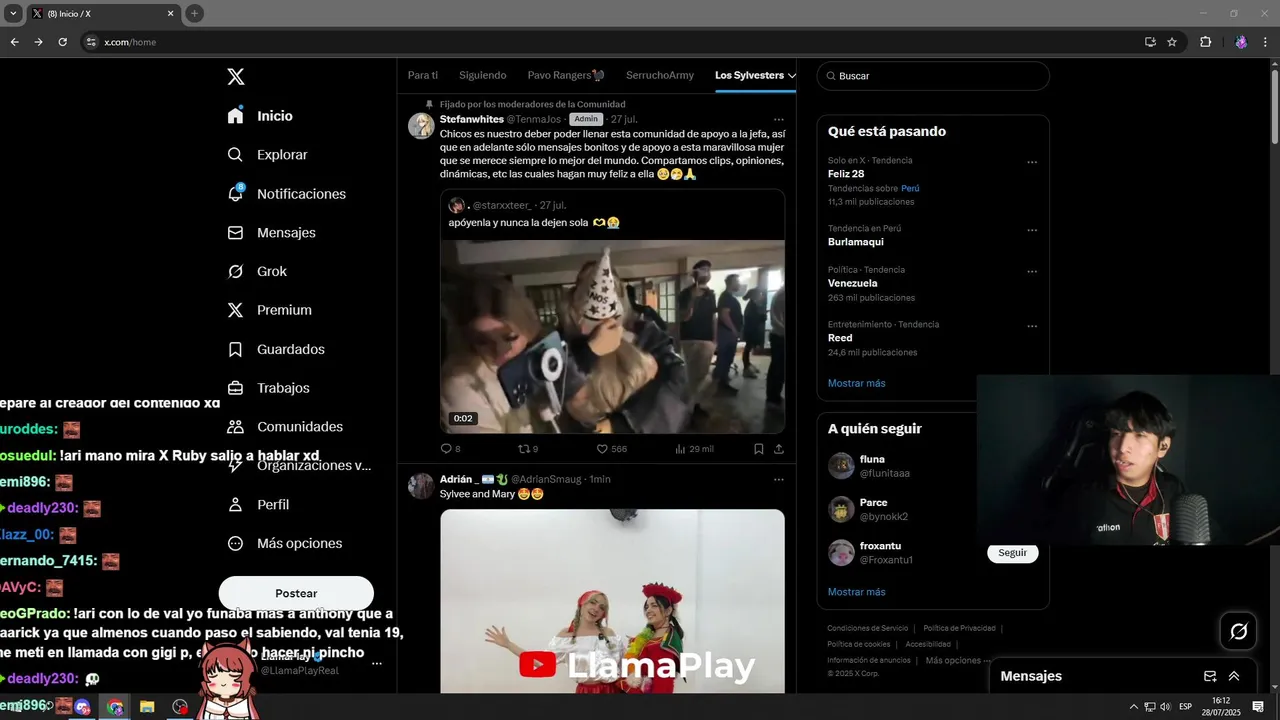
Task: Open the volume control in system tray
Action: click(x=1165, y=707)
